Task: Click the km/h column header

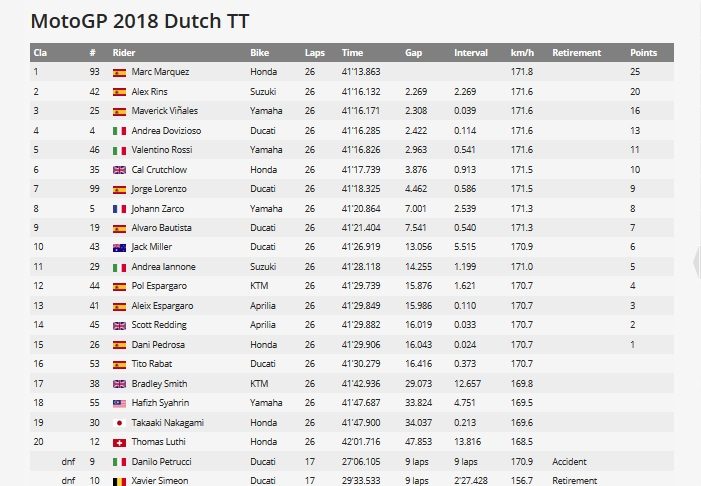Action: pyautogui.click(x=522, y=52)
